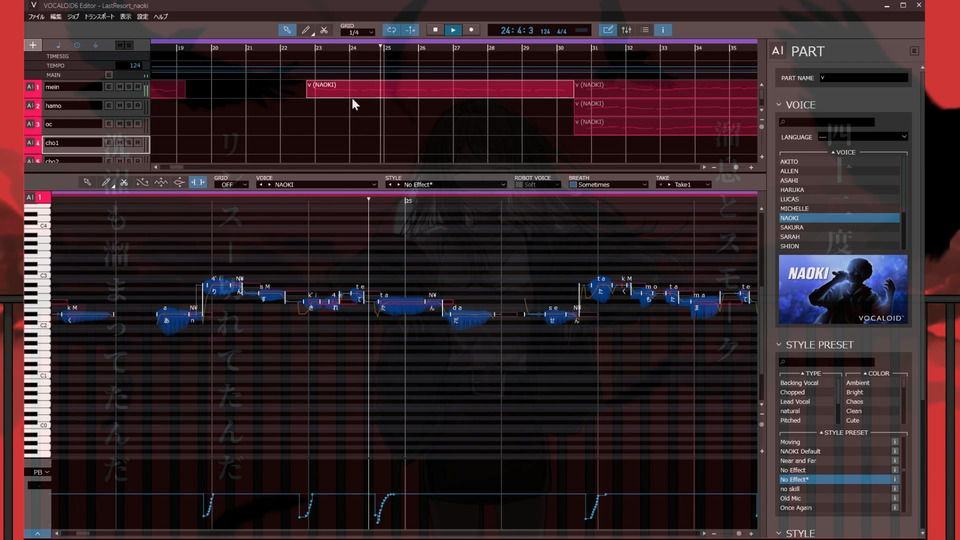Toggle the Breath checkbox
Screen dimensions: 960x540
pos(573,185)
